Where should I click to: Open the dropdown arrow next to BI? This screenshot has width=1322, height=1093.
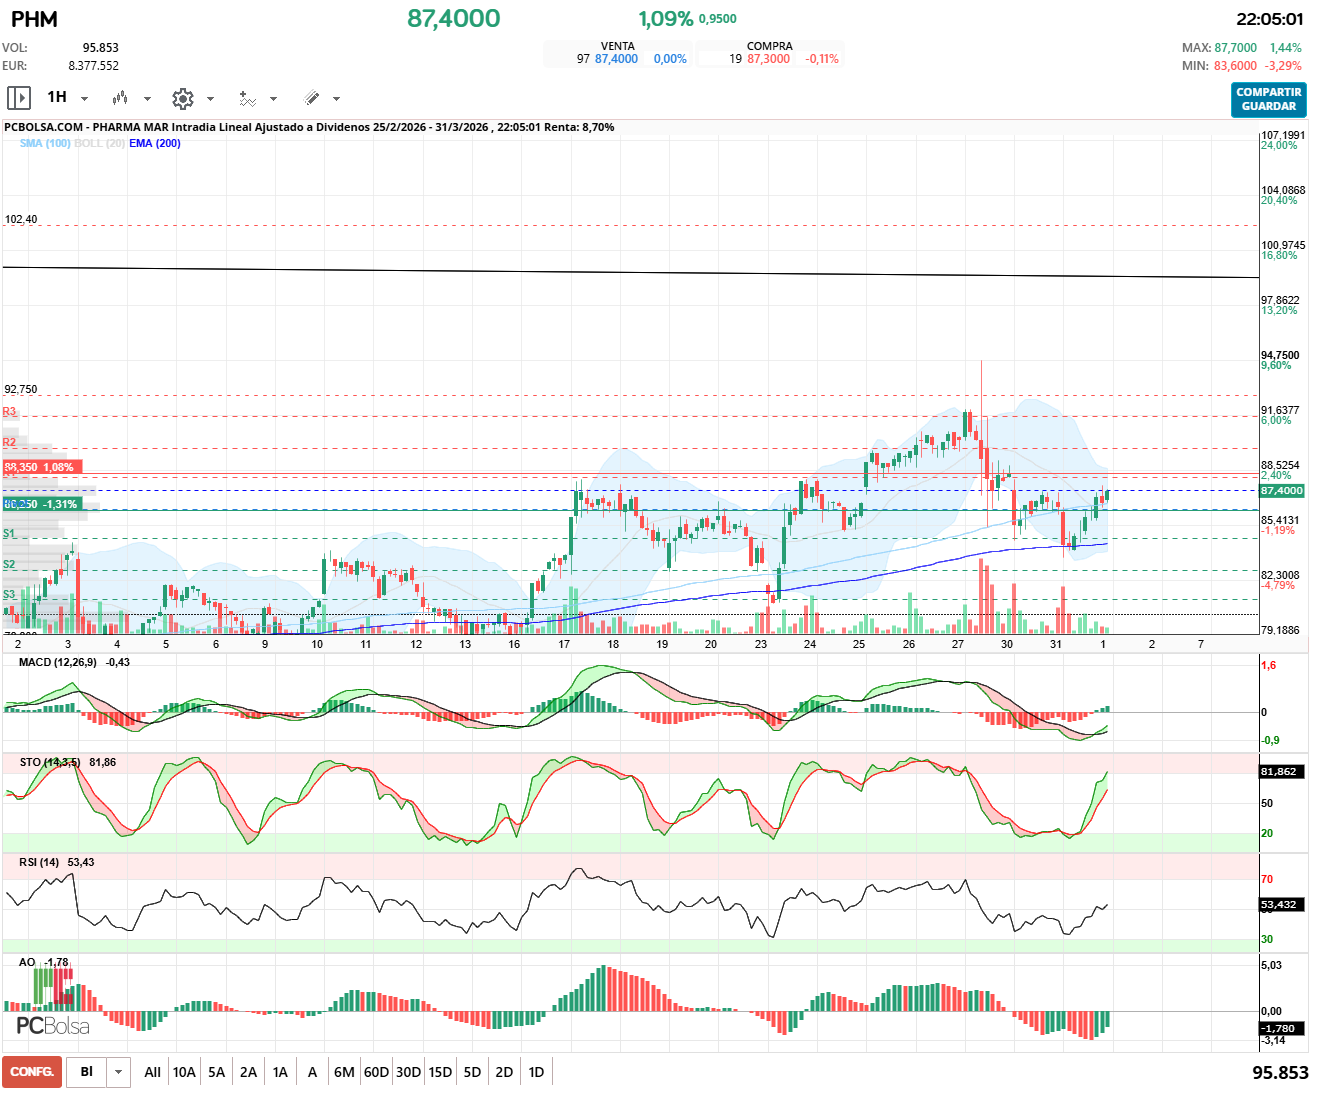pos(119,1072)
